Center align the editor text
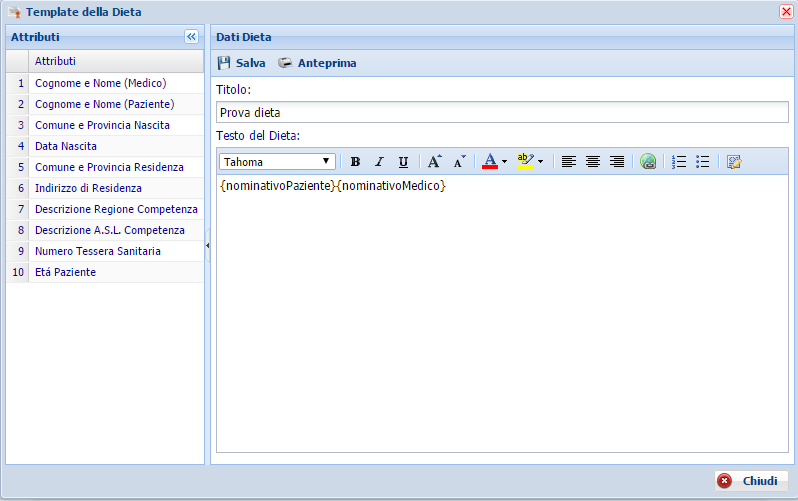The height and width of the screenshot is (501, 798). coord(592,162)
